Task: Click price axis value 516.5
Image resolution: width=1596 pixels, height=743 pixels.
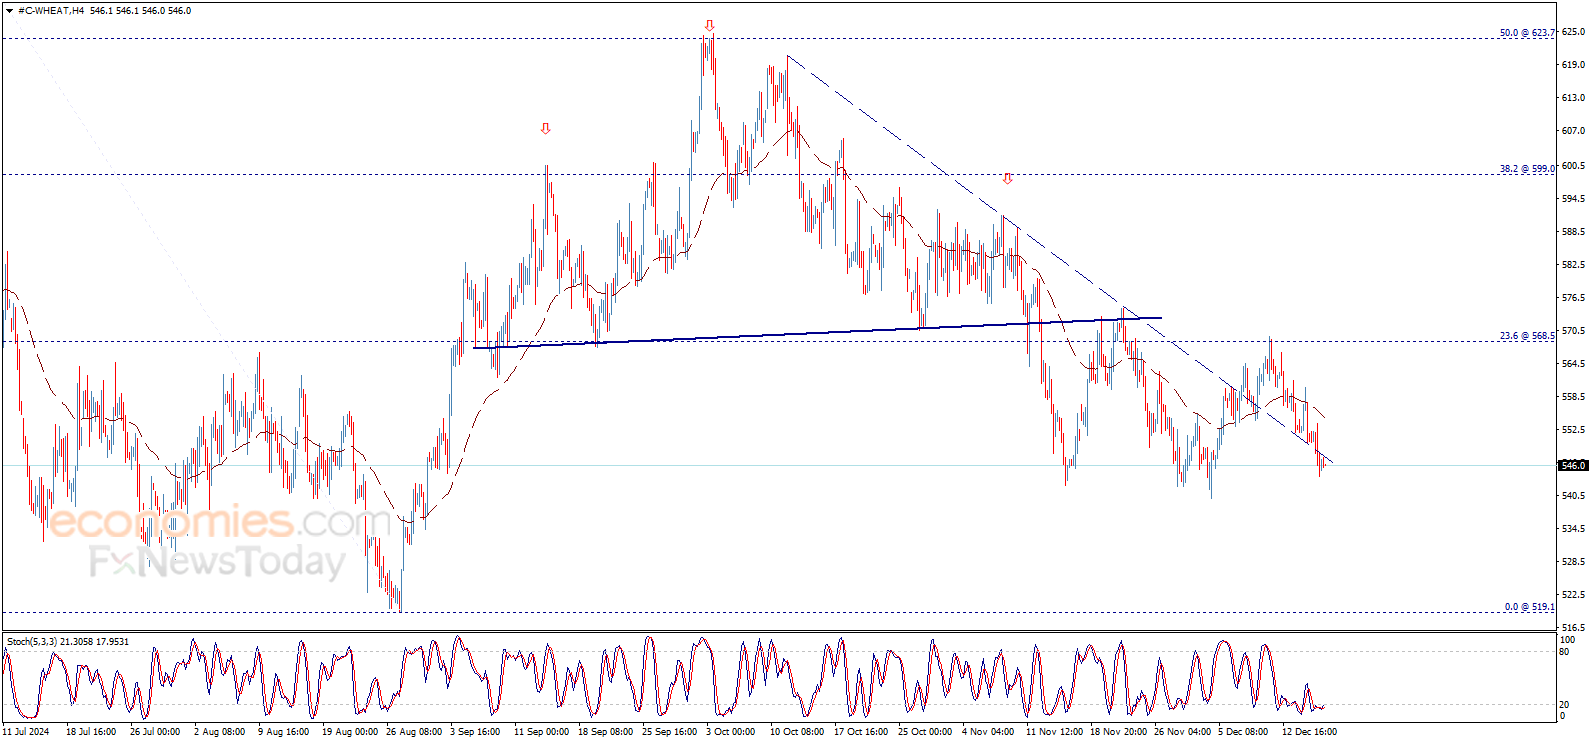Action: tap(1573, 627)
